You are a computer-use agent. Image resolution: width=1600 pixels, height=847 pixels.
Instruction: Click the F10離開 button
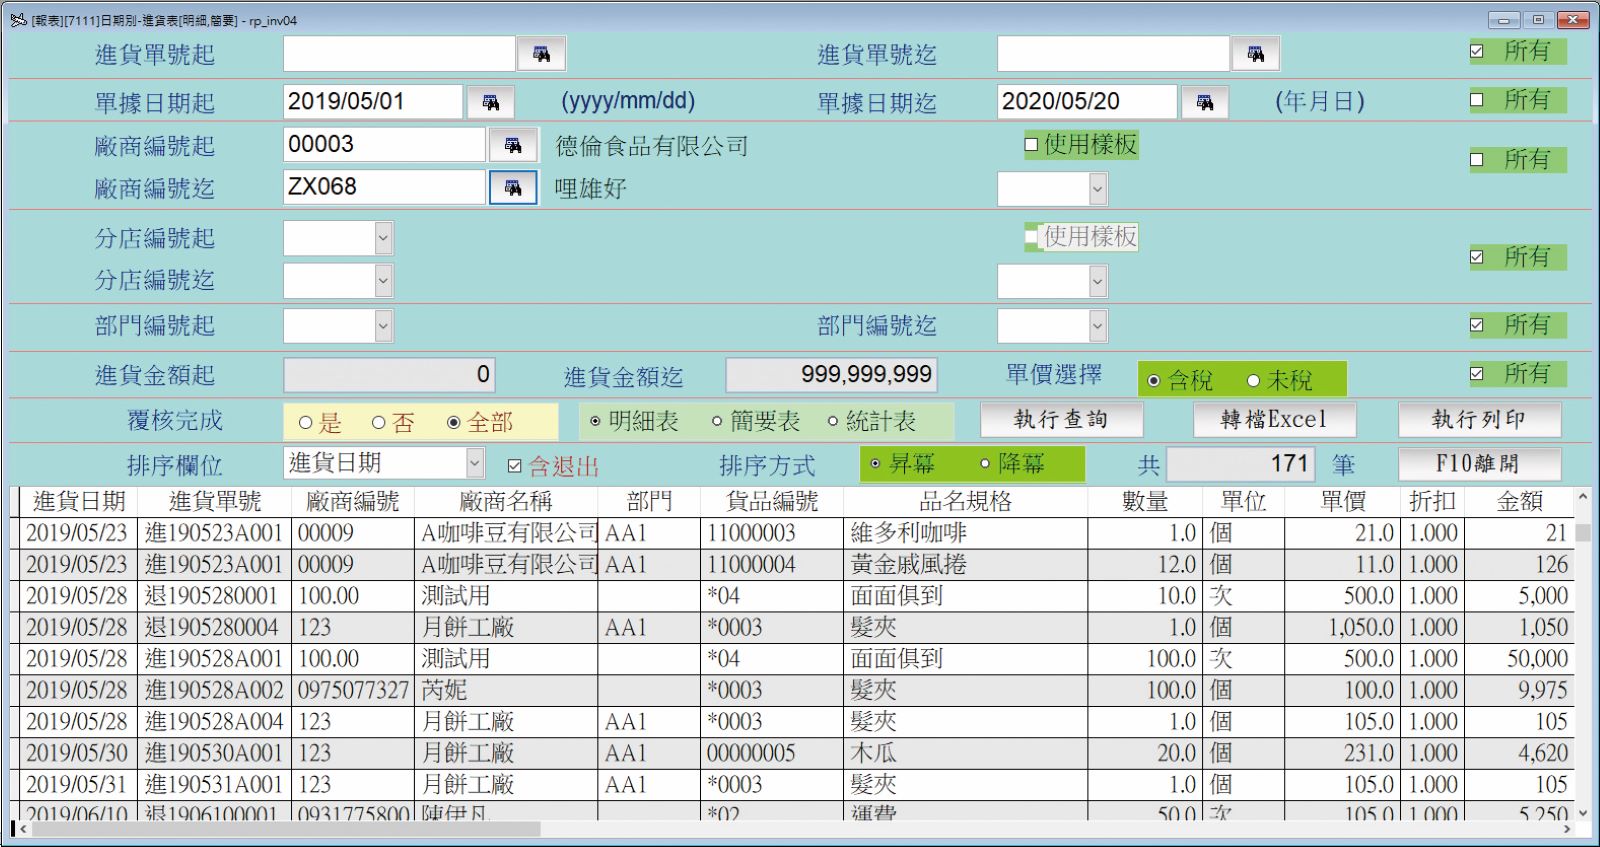1479,464
